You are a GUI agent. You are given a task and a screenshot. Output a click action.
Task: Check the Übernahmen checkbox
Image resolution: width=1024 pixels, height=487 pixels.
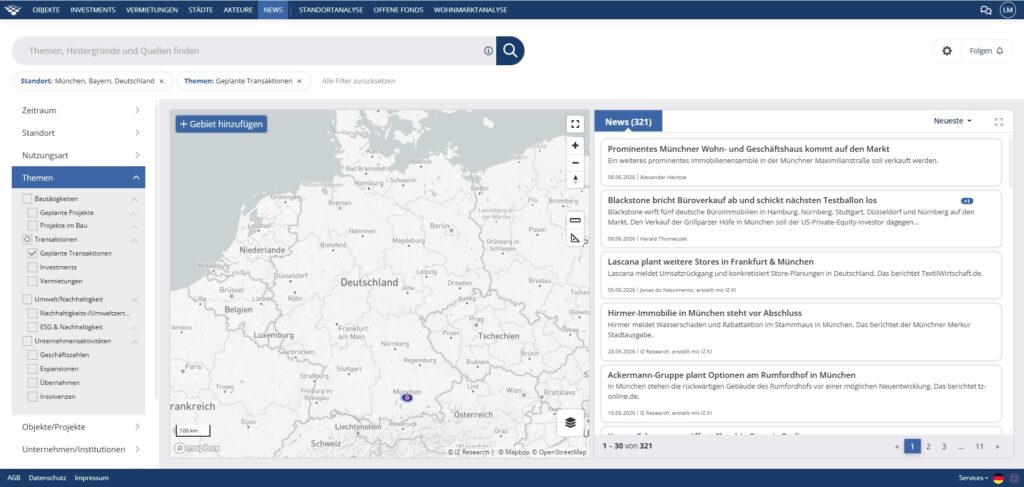(32, 383)
